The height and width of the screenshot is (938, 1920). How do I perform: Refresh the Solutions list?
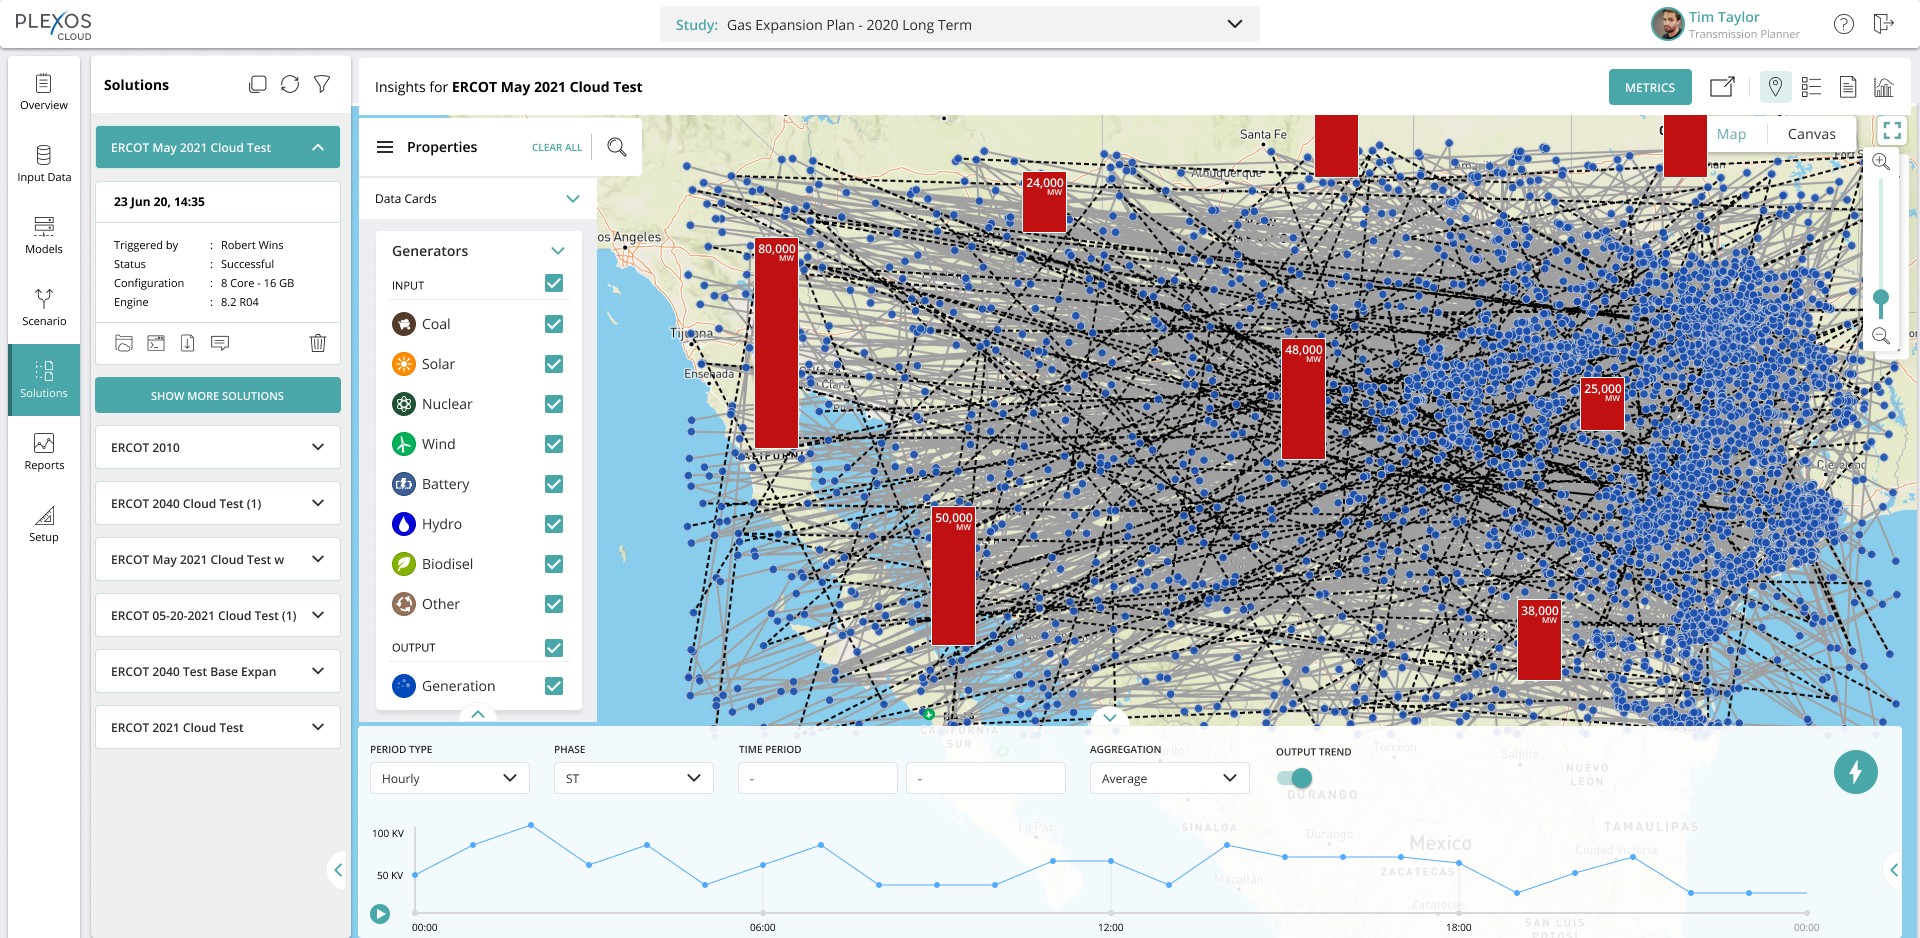tap(290, 85)
